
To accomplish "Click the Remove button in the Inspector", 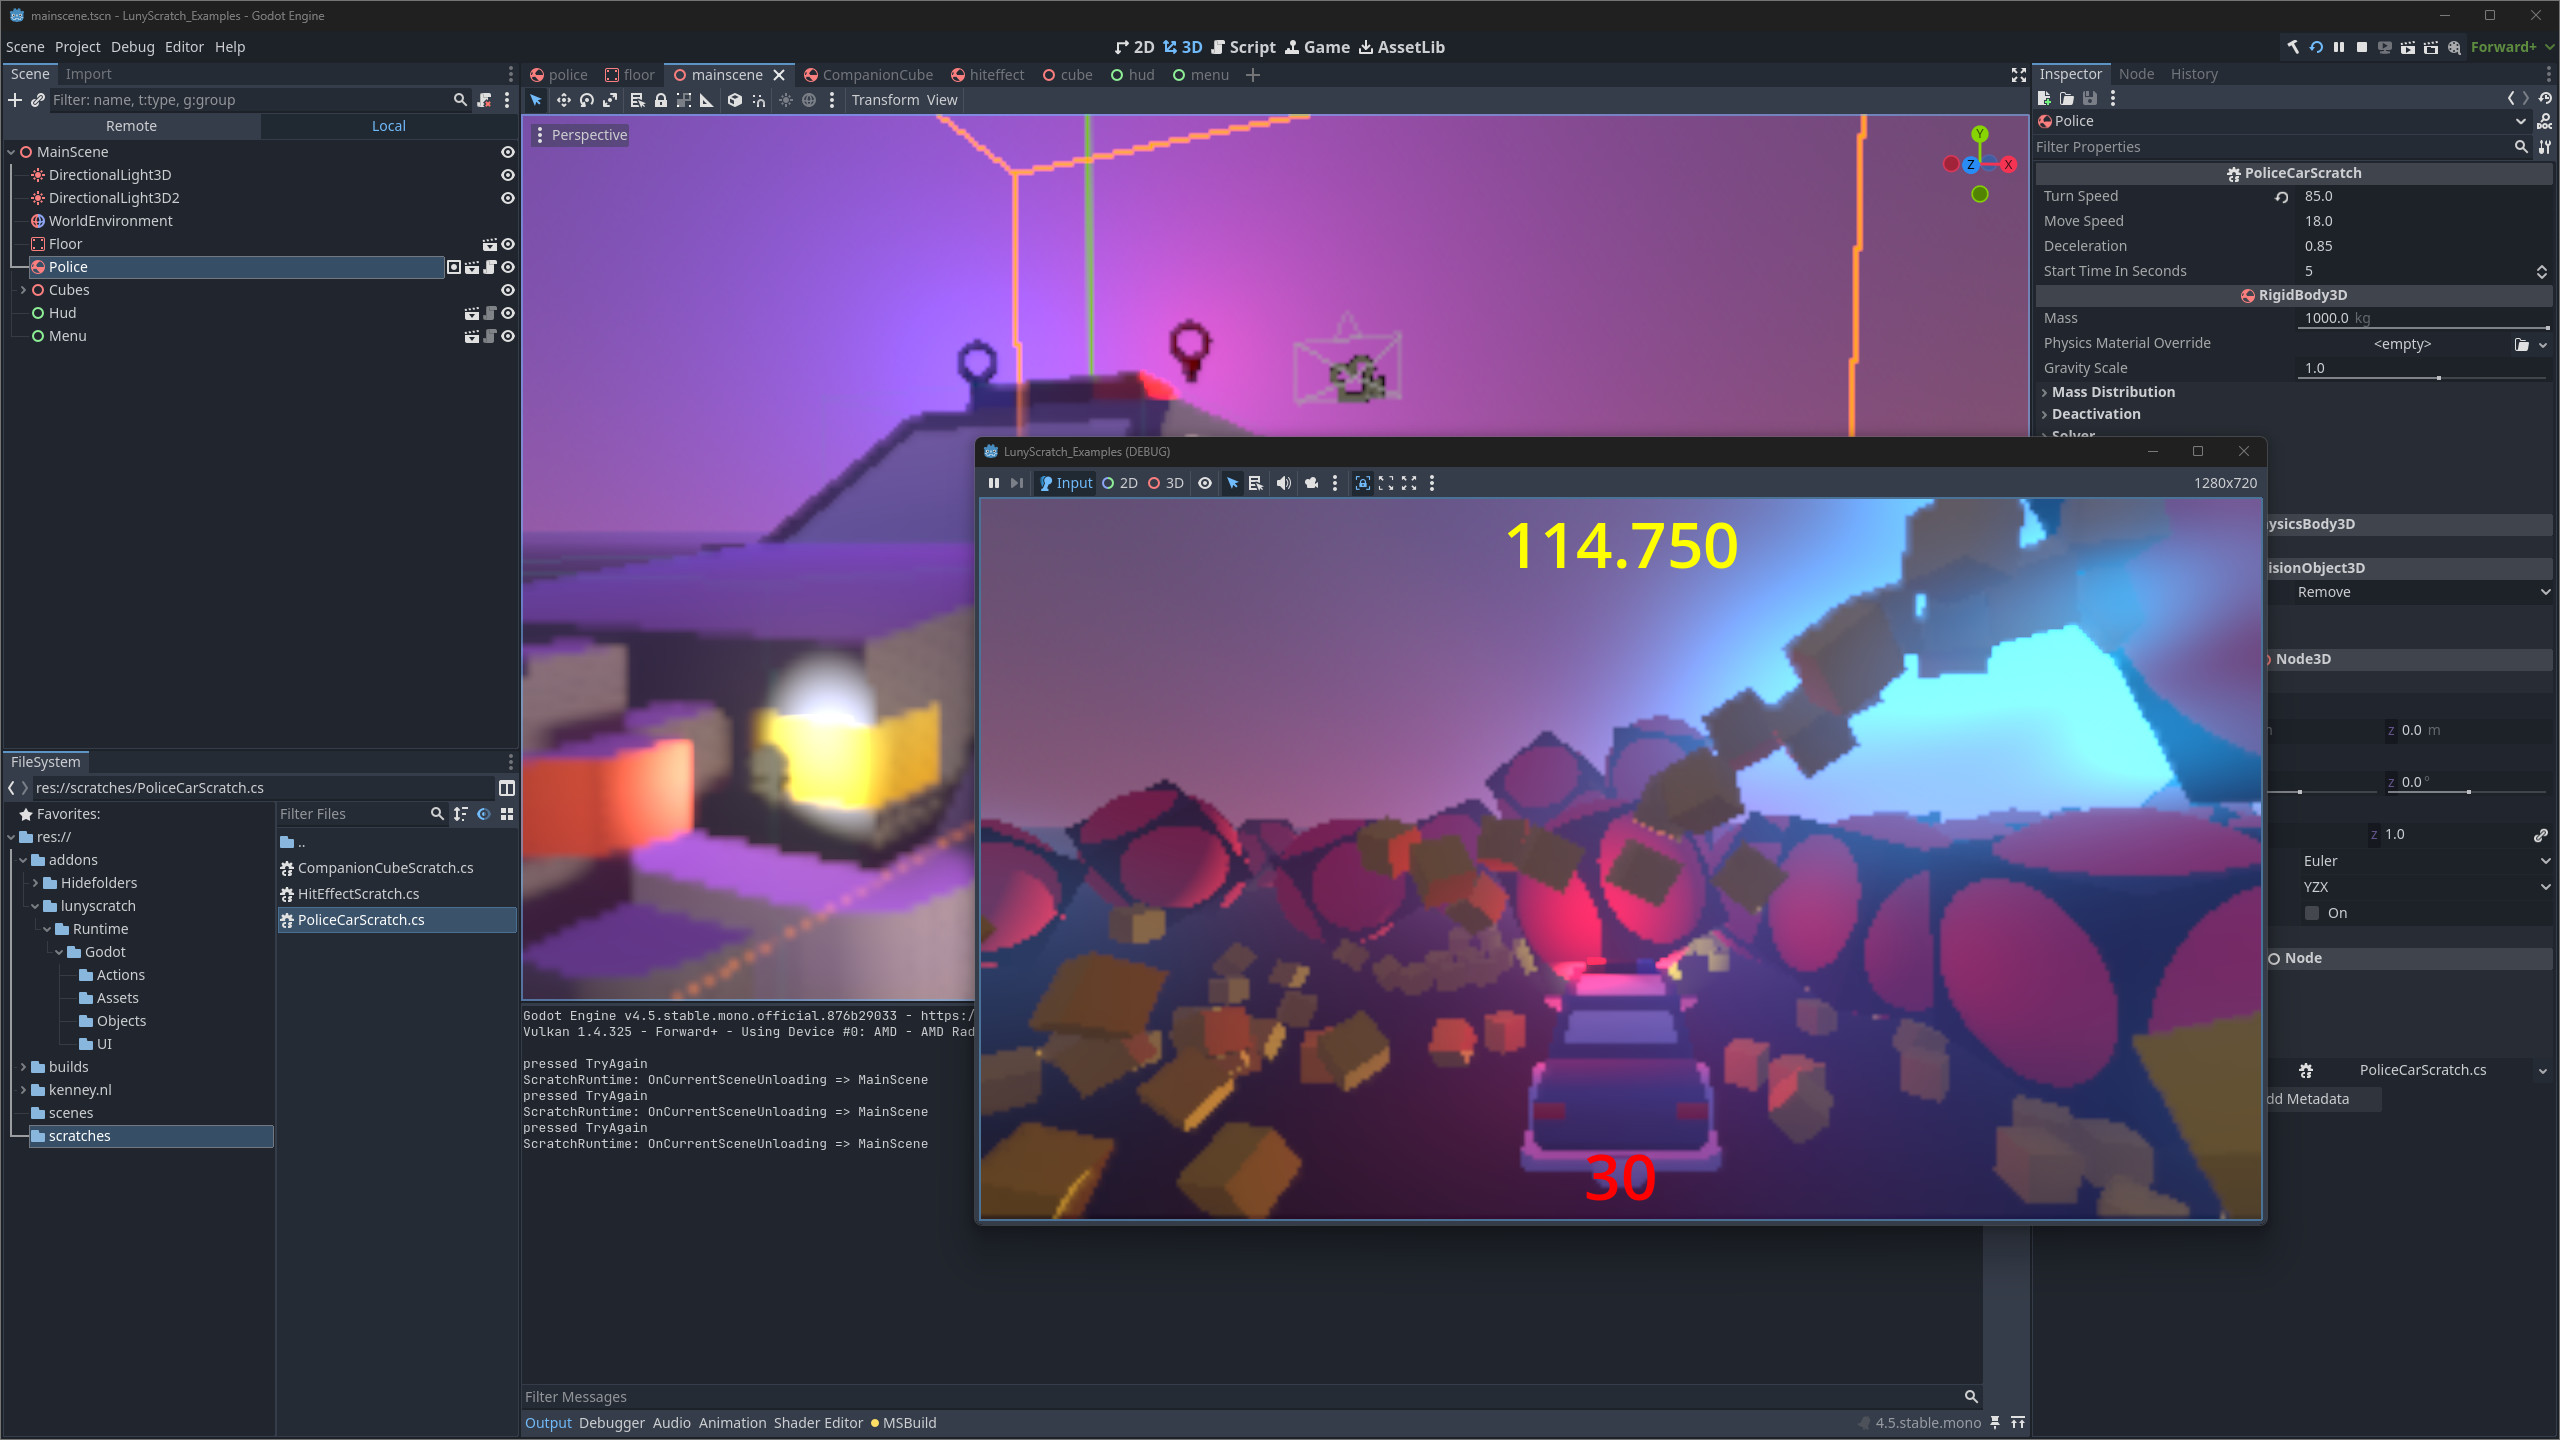I will [x=2323, y=592].
